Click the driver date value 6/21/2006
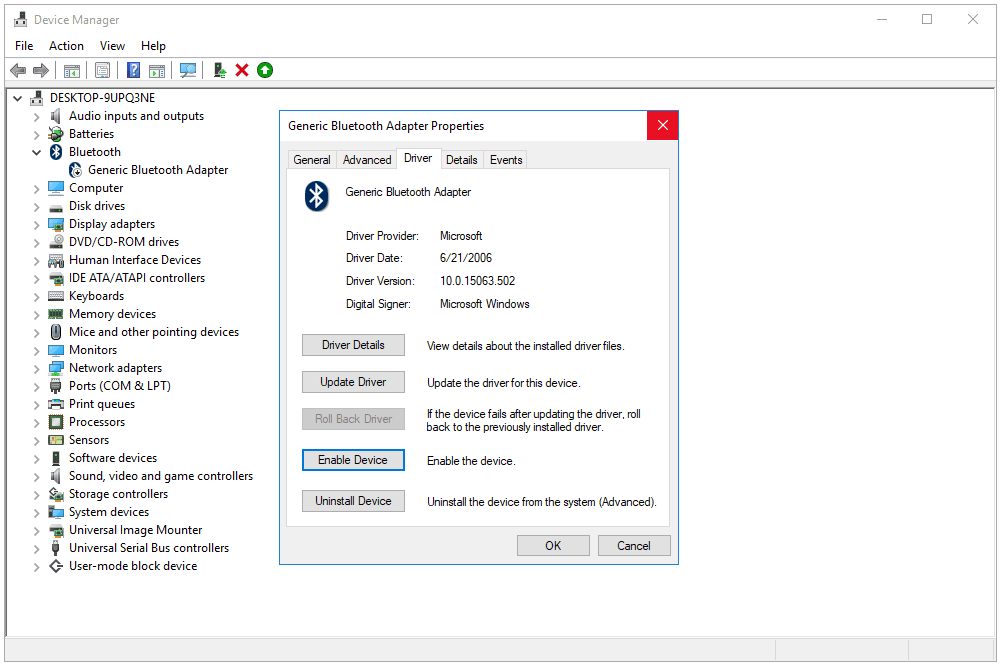Viewport: 1002px width, 668px height. click(466, 258)
